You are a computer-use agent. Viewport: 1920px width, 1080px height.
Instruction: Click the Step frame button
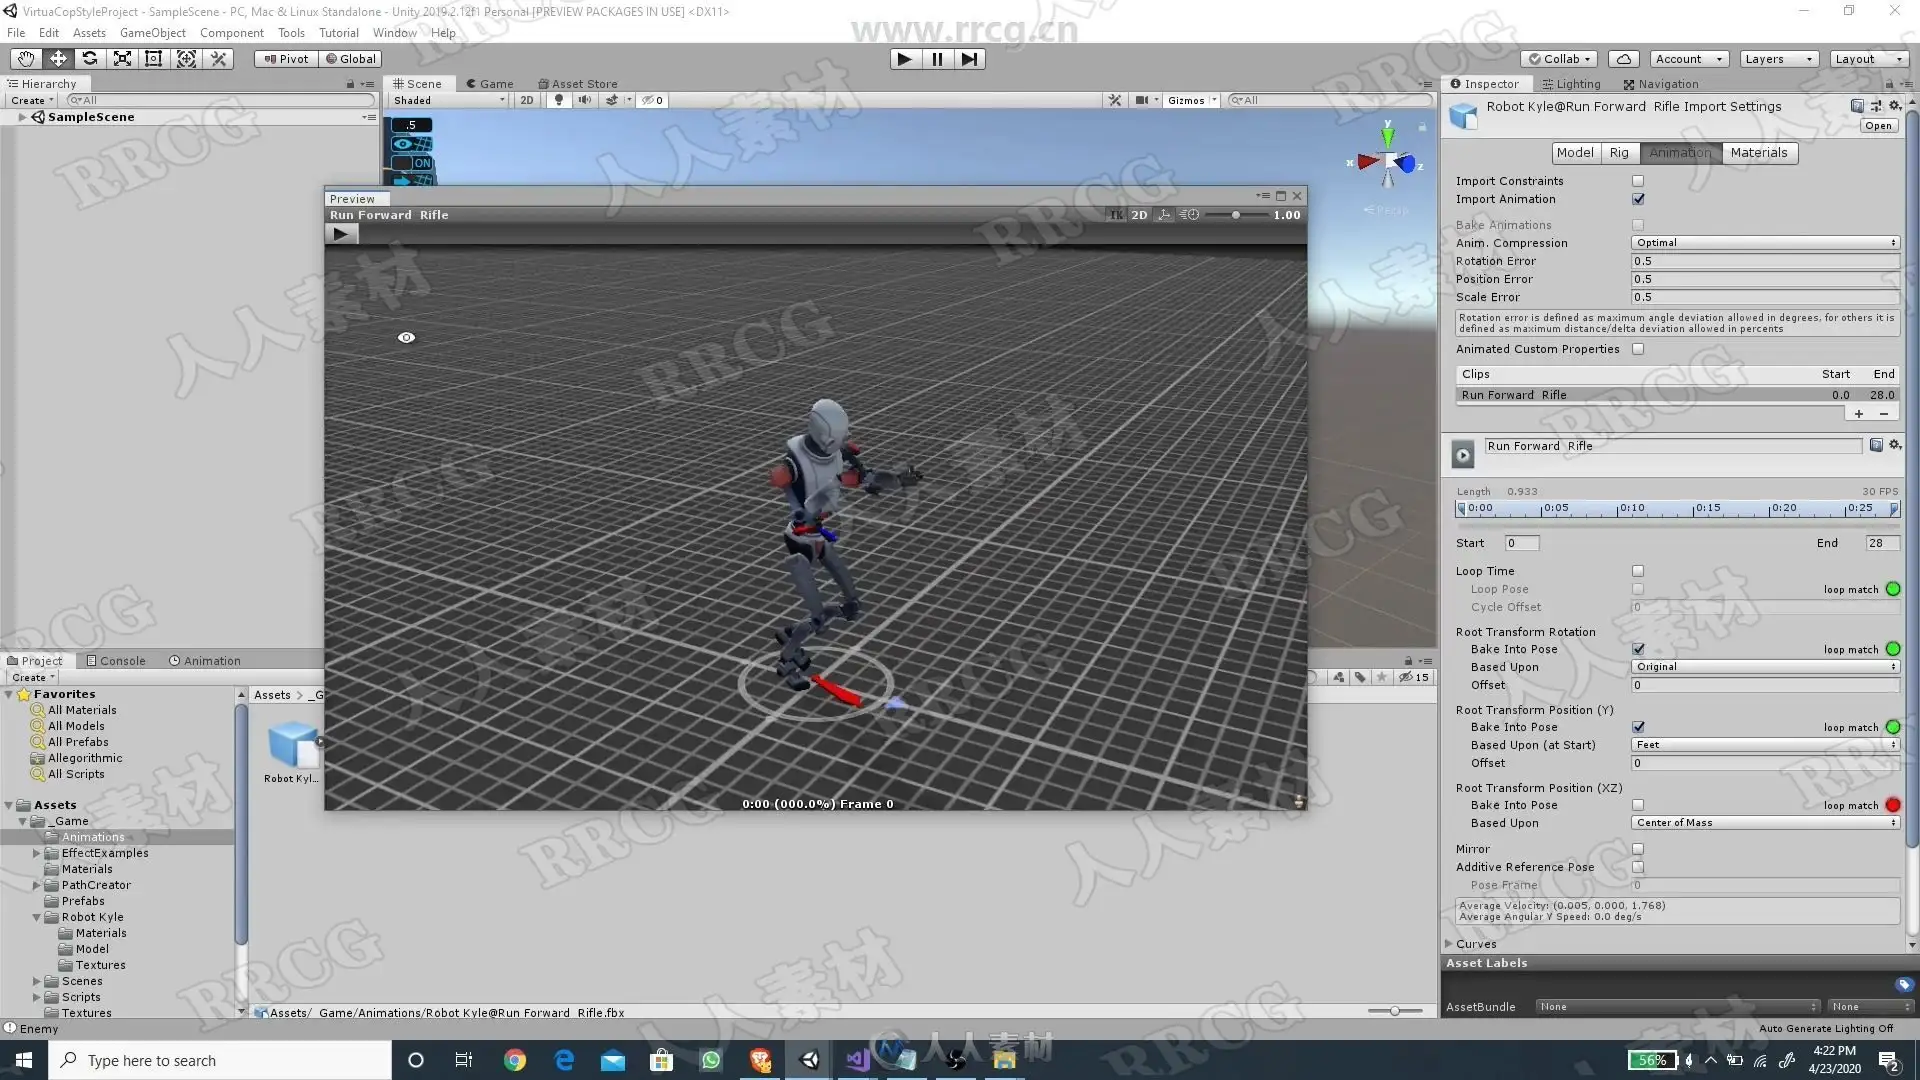click(969, 59)
